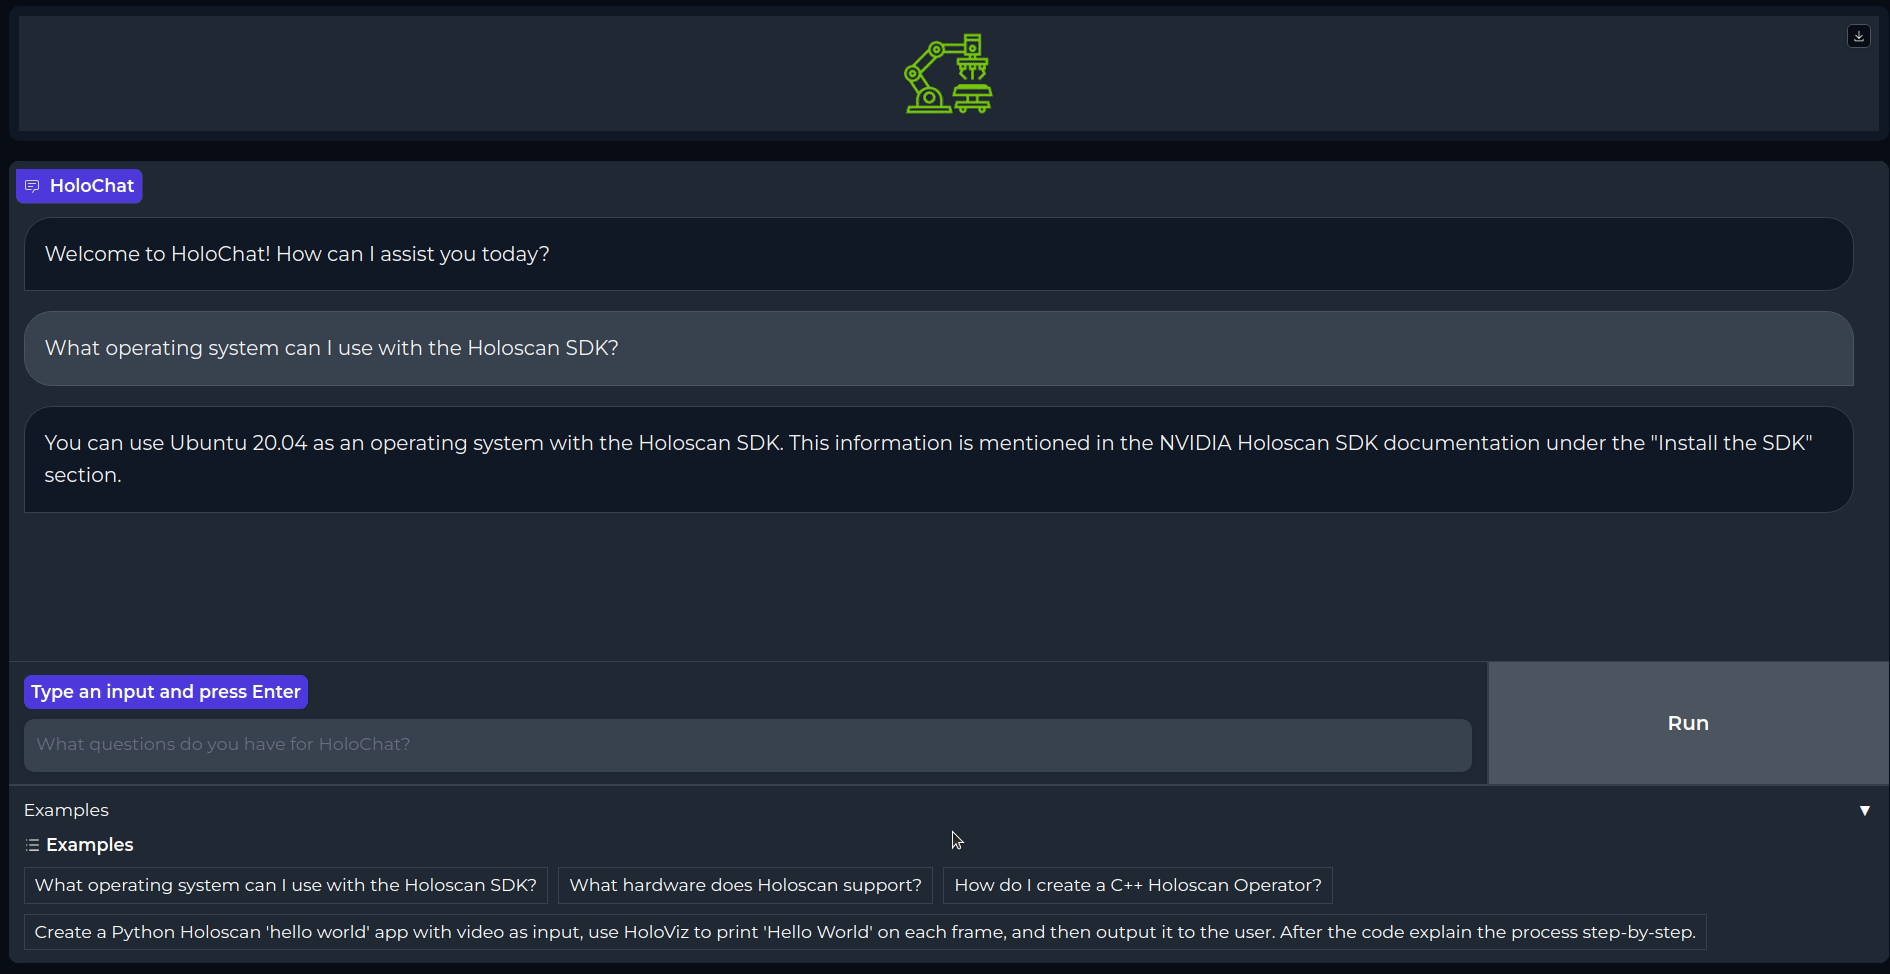Select the hardware support example question

point(745,885)
